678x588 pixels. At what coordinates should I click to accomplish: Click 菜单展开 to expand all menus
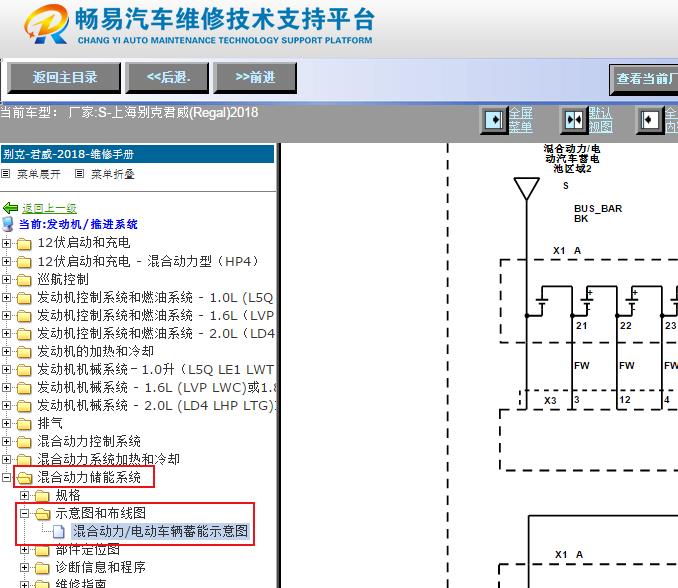(x=38, y=174)
